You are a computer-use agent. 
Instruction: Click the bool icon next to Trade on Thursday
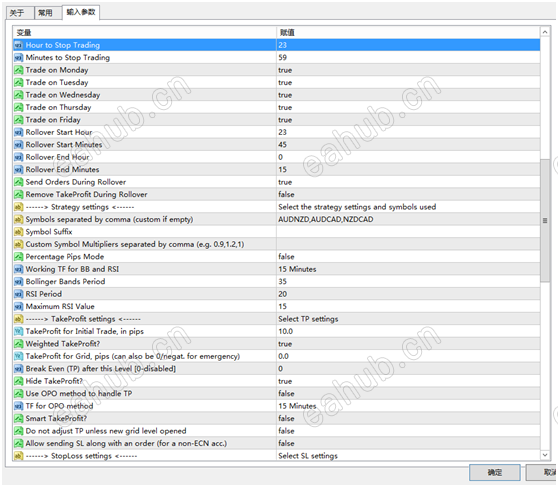pos(19,108)
